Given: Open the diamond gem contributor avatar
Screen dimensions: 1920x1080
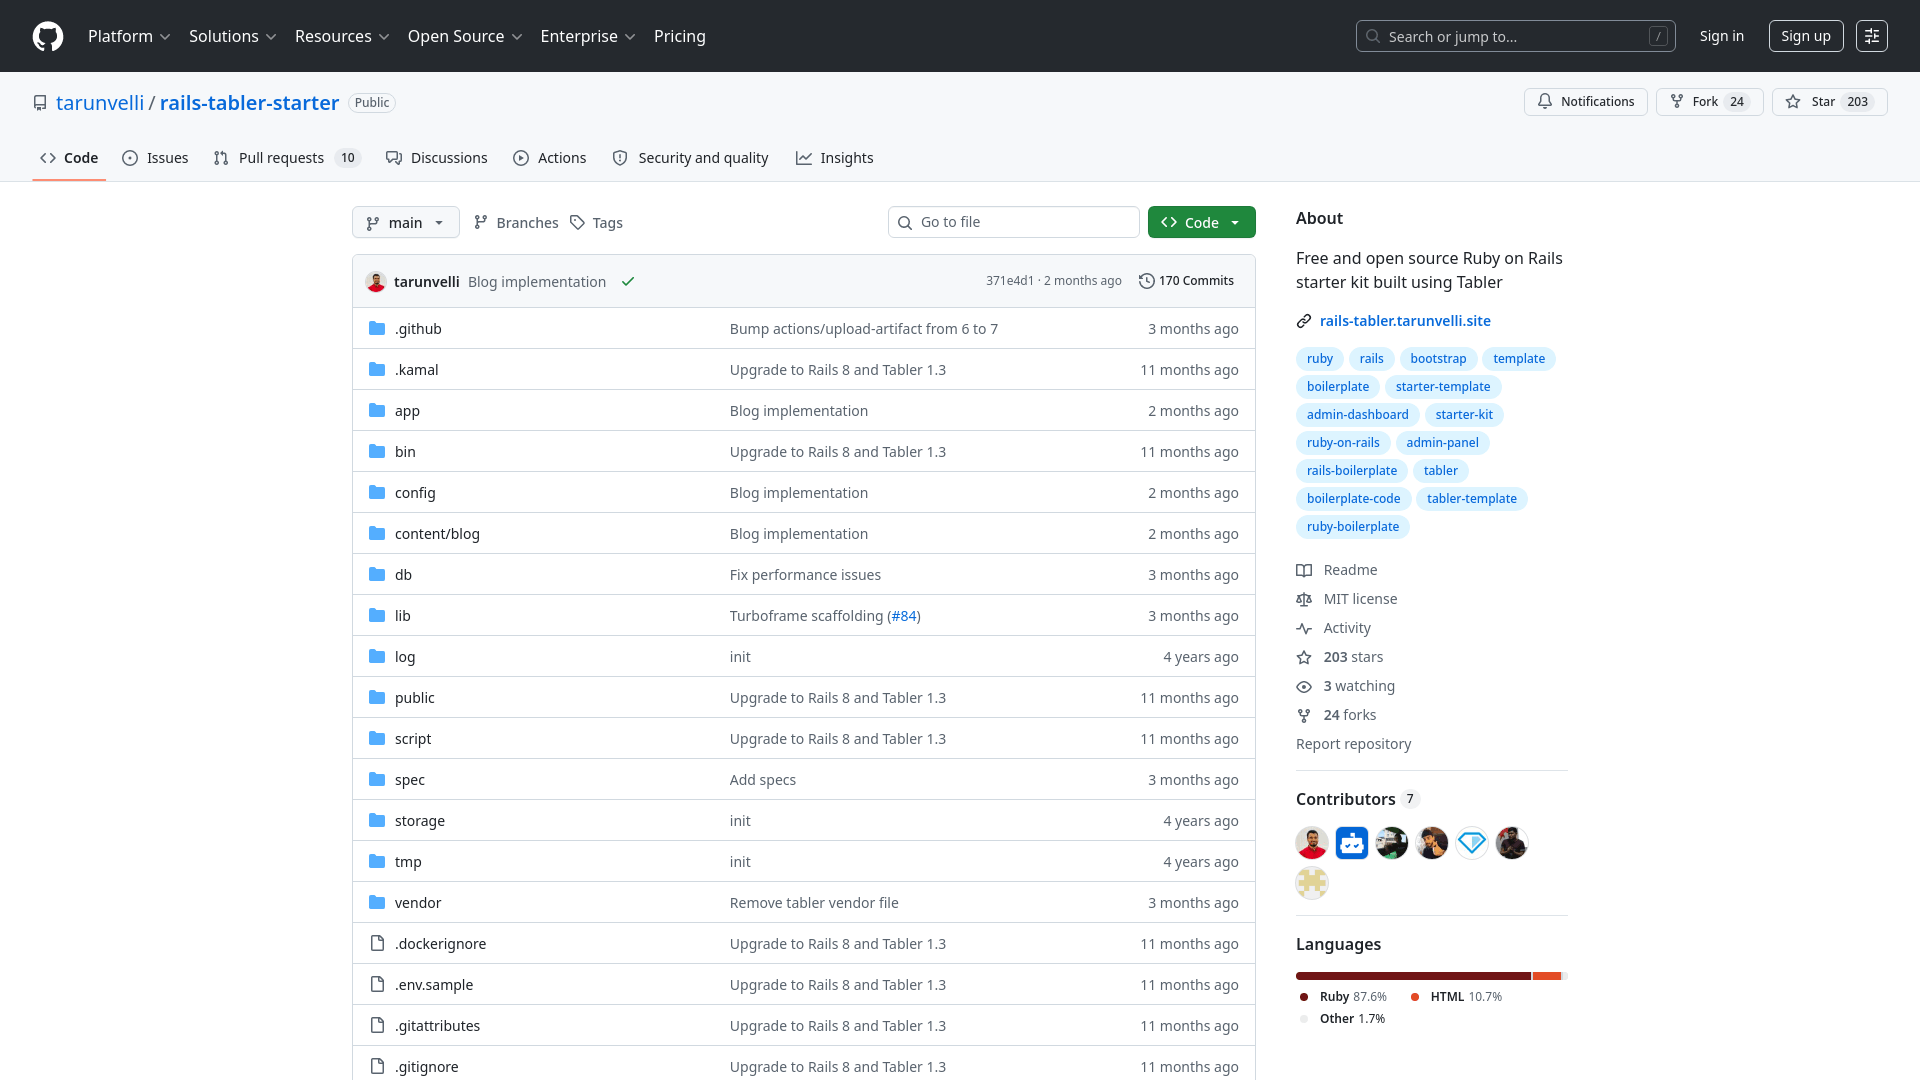Looking at the screenshot, I should [1472, 843].
